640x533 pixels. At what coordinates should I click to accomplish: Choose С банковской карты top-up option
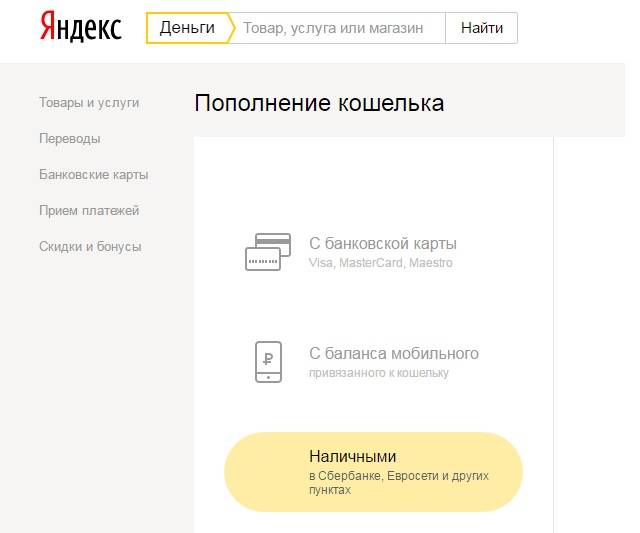click(x=383, y=243)
